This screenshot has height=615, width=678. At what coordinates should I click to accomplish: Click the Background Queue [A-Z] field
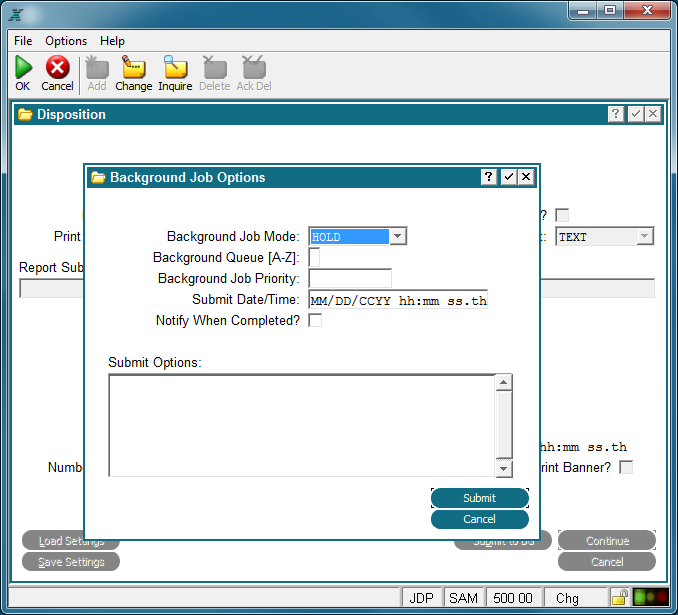pyautogui.click(x=314, y=258)
